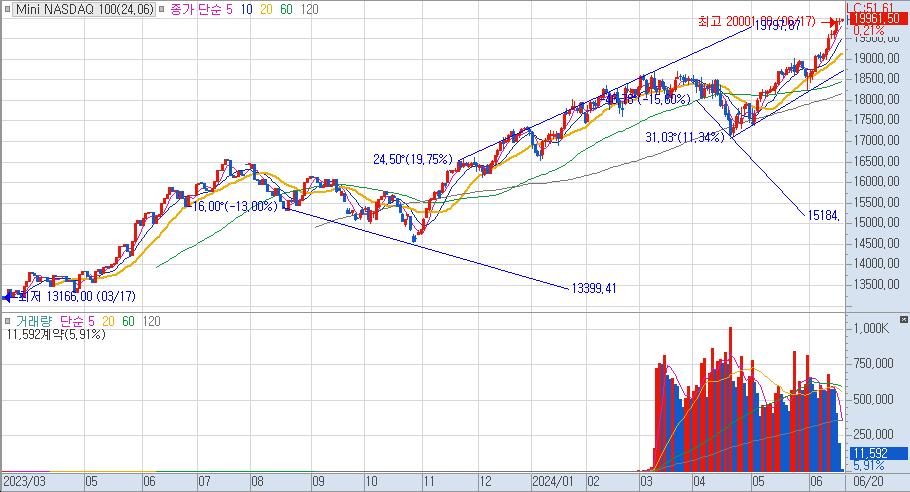Image resolution: width=910 pixels, height=492 pixels.
Task: Click the 31,03°(11,34%) trendline annotation
Action: coord(685,137)
